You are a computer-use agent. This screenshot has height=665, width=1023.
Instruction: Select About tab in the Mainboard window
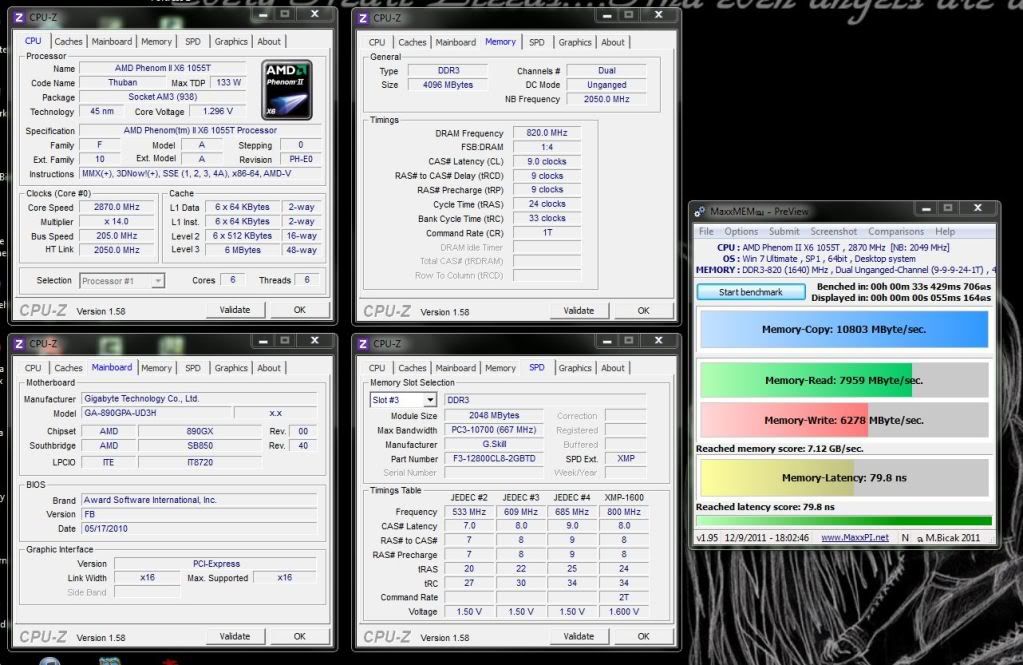(x=269, y=368)
